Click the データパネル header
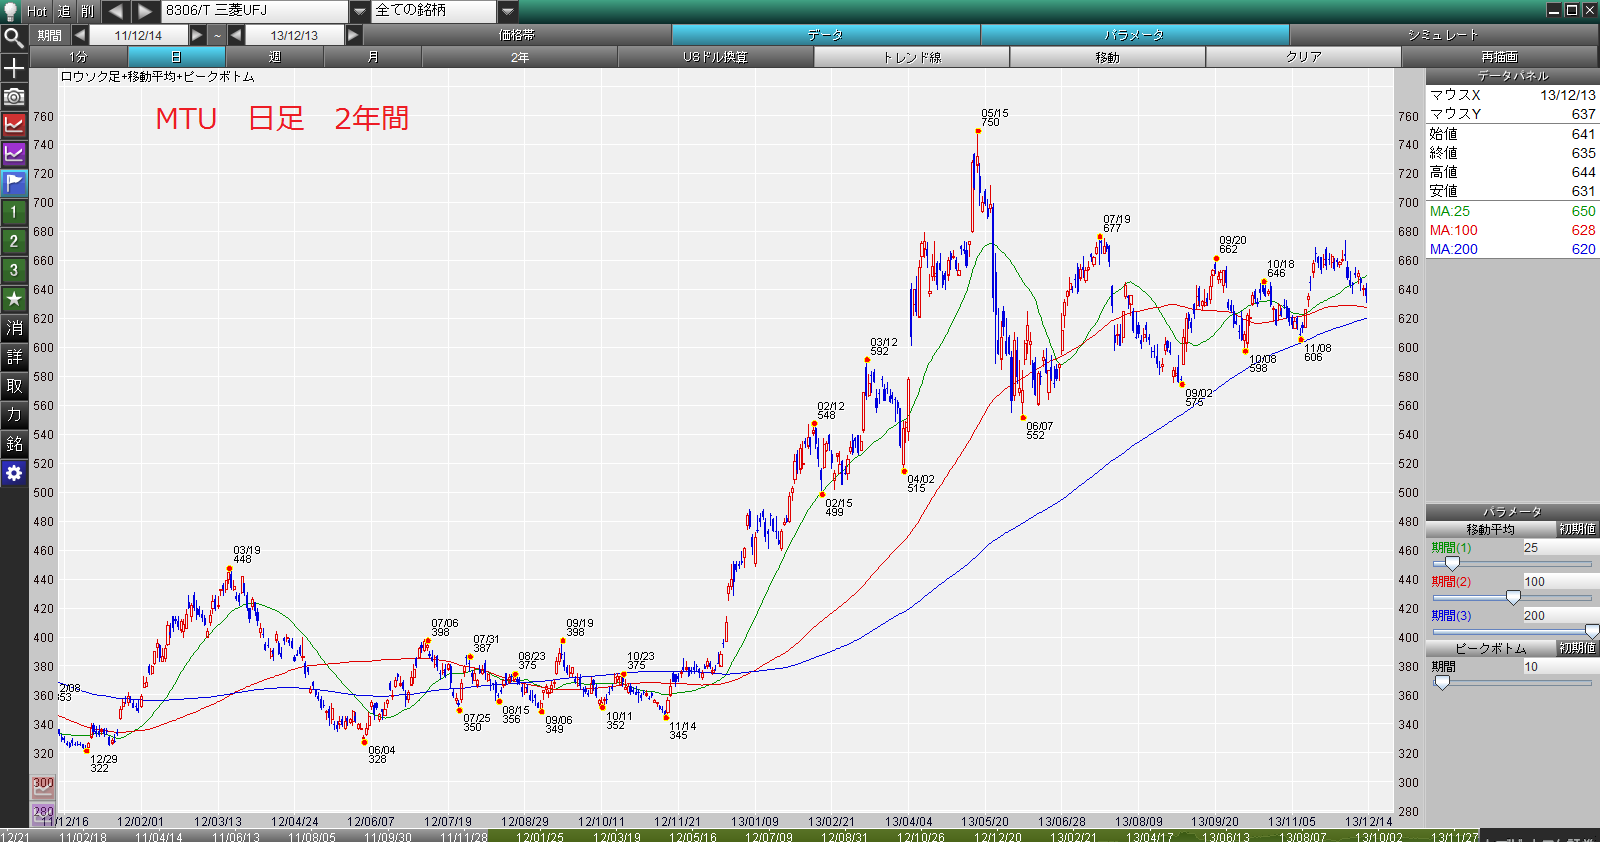The height and width of the screenshot is (842, 1614). 1513,76
